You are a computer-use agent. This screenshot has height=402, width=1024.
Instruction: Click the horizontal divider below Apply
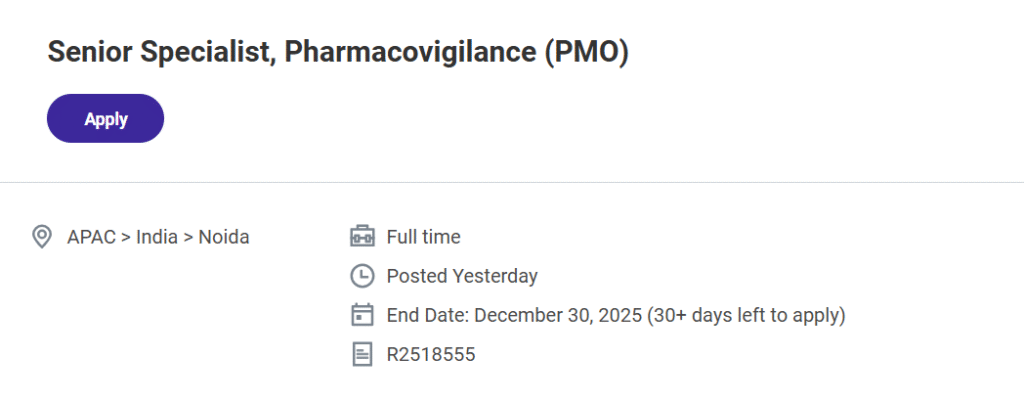[512, 183]
